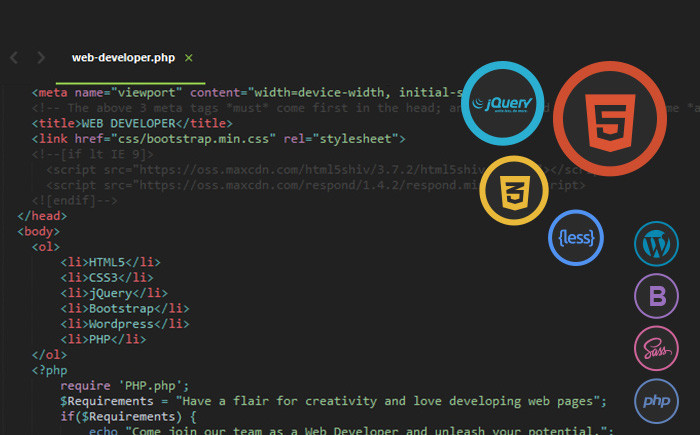Screen dimensions: 700x435
Task: Click the HTML5 list item line
Action: point(110,262)
